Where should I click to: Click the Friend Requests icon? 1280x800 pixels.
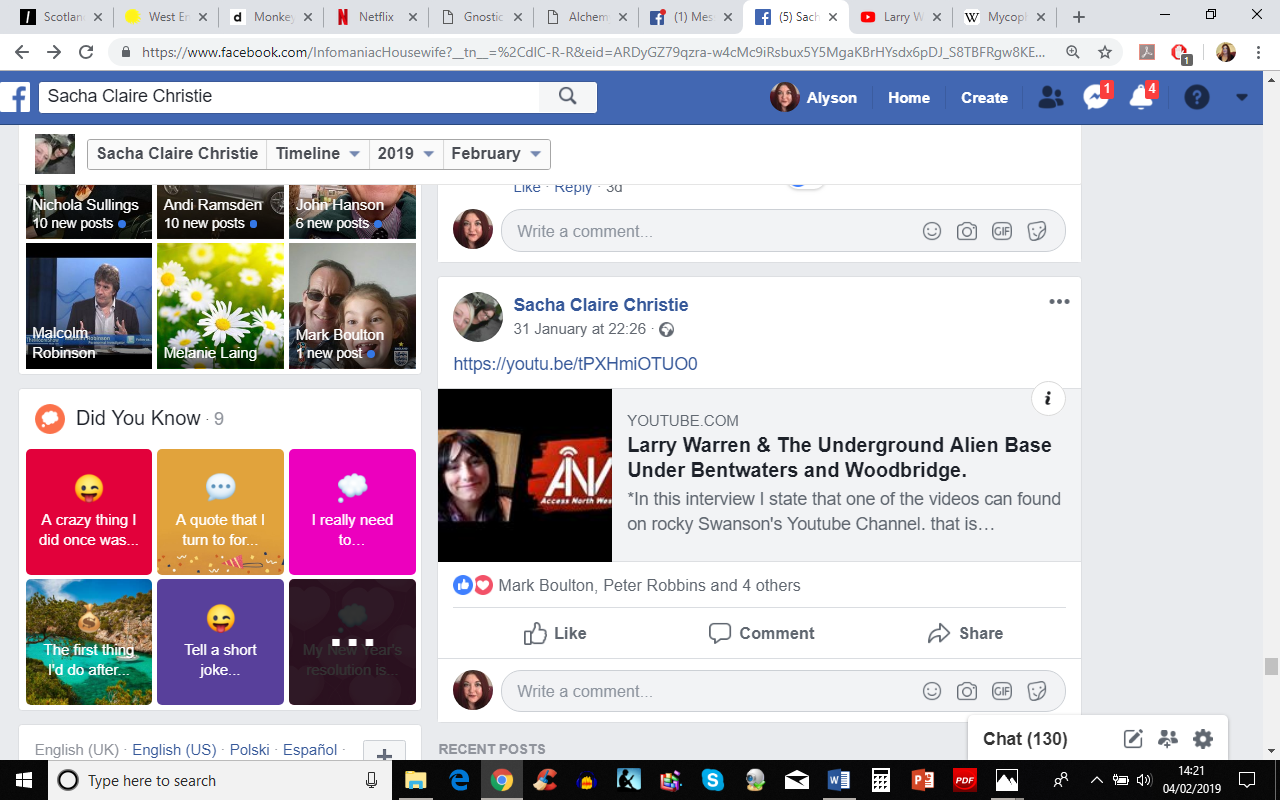coord(1050,97)
